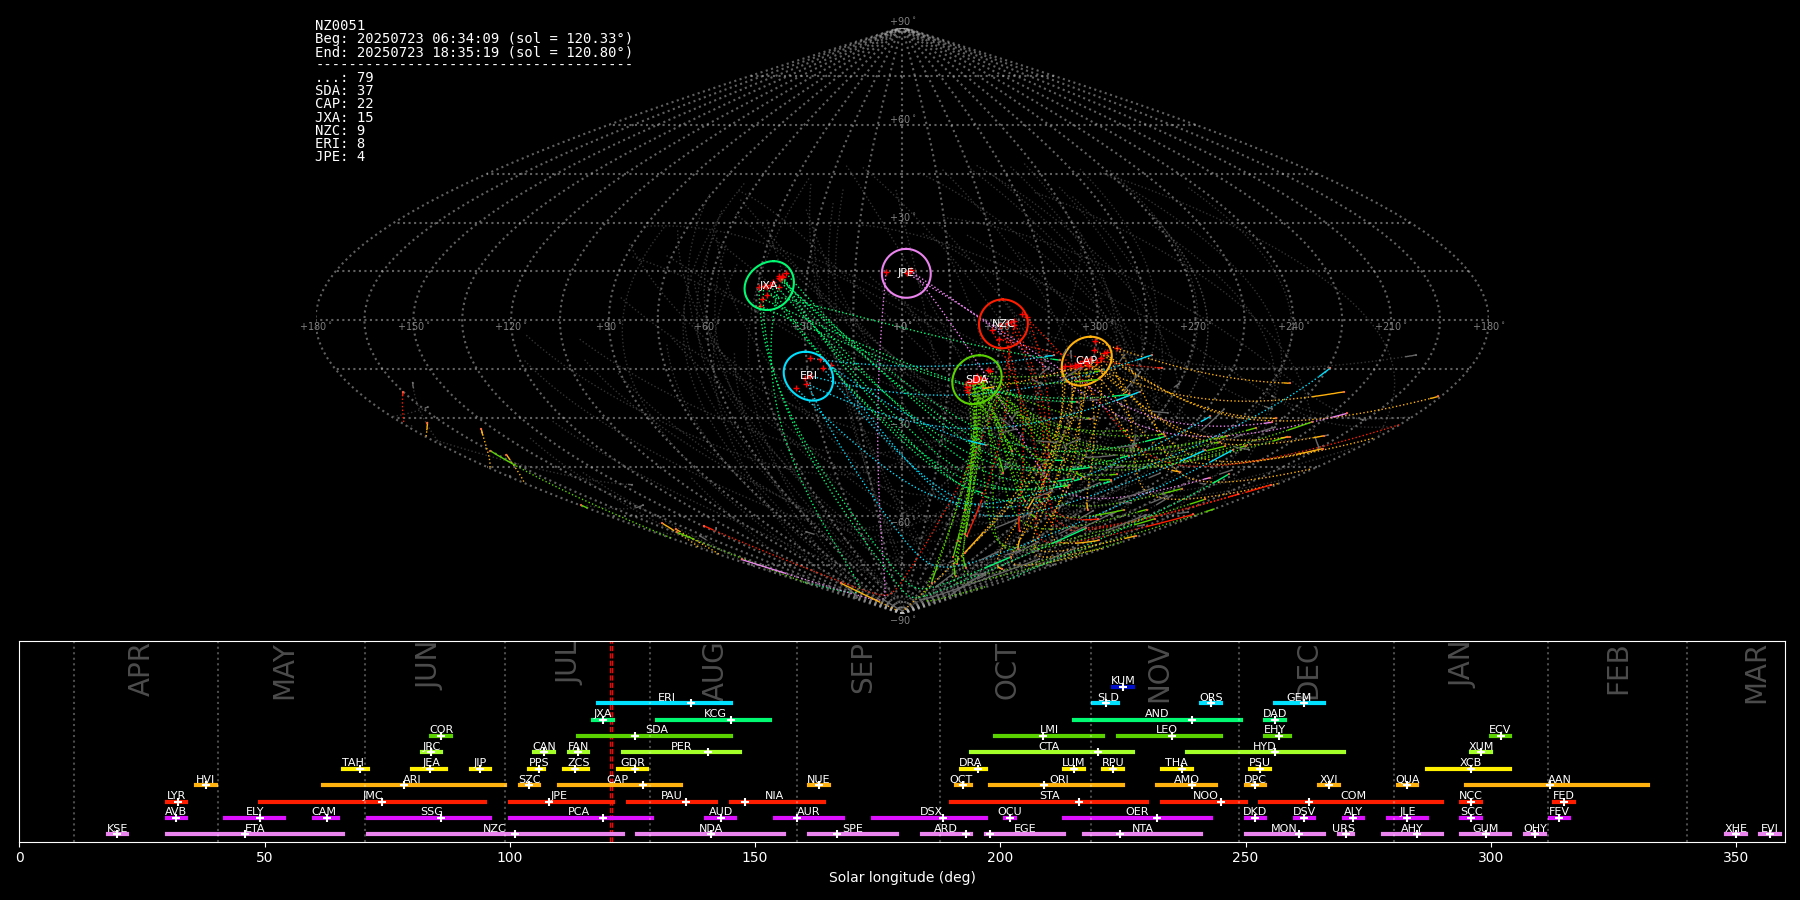Select the HYD shower bar in timeline
1800x900 pixels.
pos(1265,752)
